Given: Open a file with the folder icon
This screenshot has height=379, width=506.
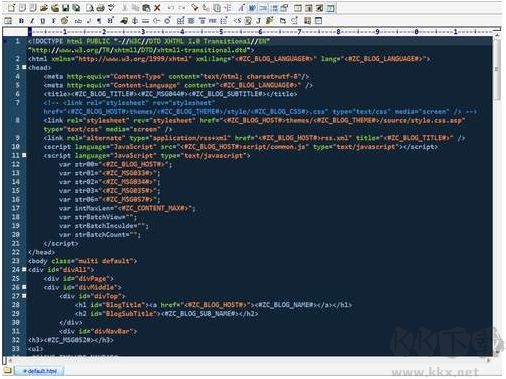Looking at the screenshot, I should pyautogui.click(x=43, y=7).
